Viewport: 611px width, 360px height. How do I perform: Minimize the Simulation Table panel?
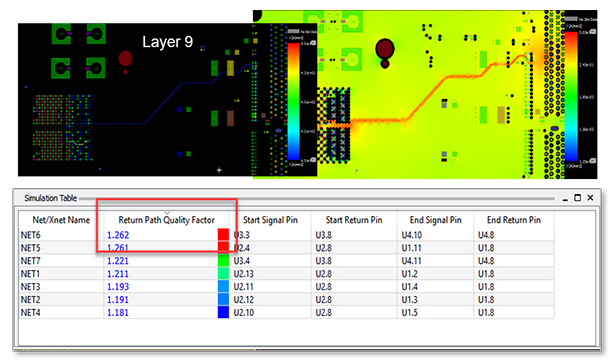click(565, 199)
